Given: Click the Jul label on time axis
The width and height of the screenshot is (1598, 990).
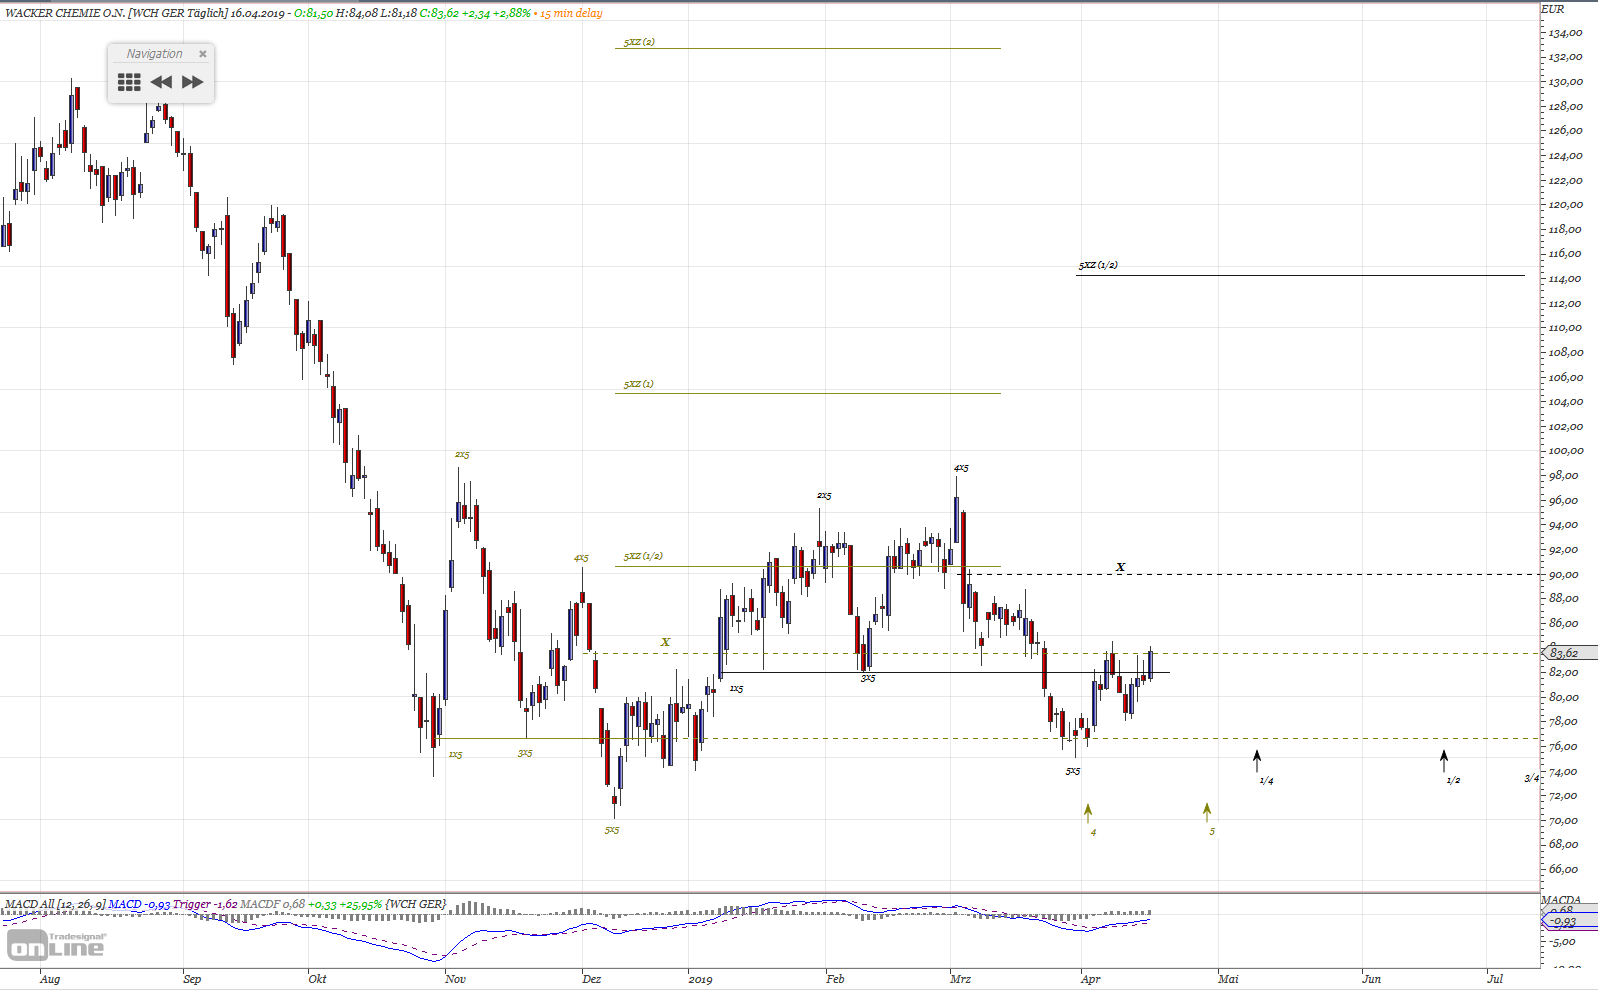Looking at the screenshot, I should pyautogui.click(x=1494, y=979).
